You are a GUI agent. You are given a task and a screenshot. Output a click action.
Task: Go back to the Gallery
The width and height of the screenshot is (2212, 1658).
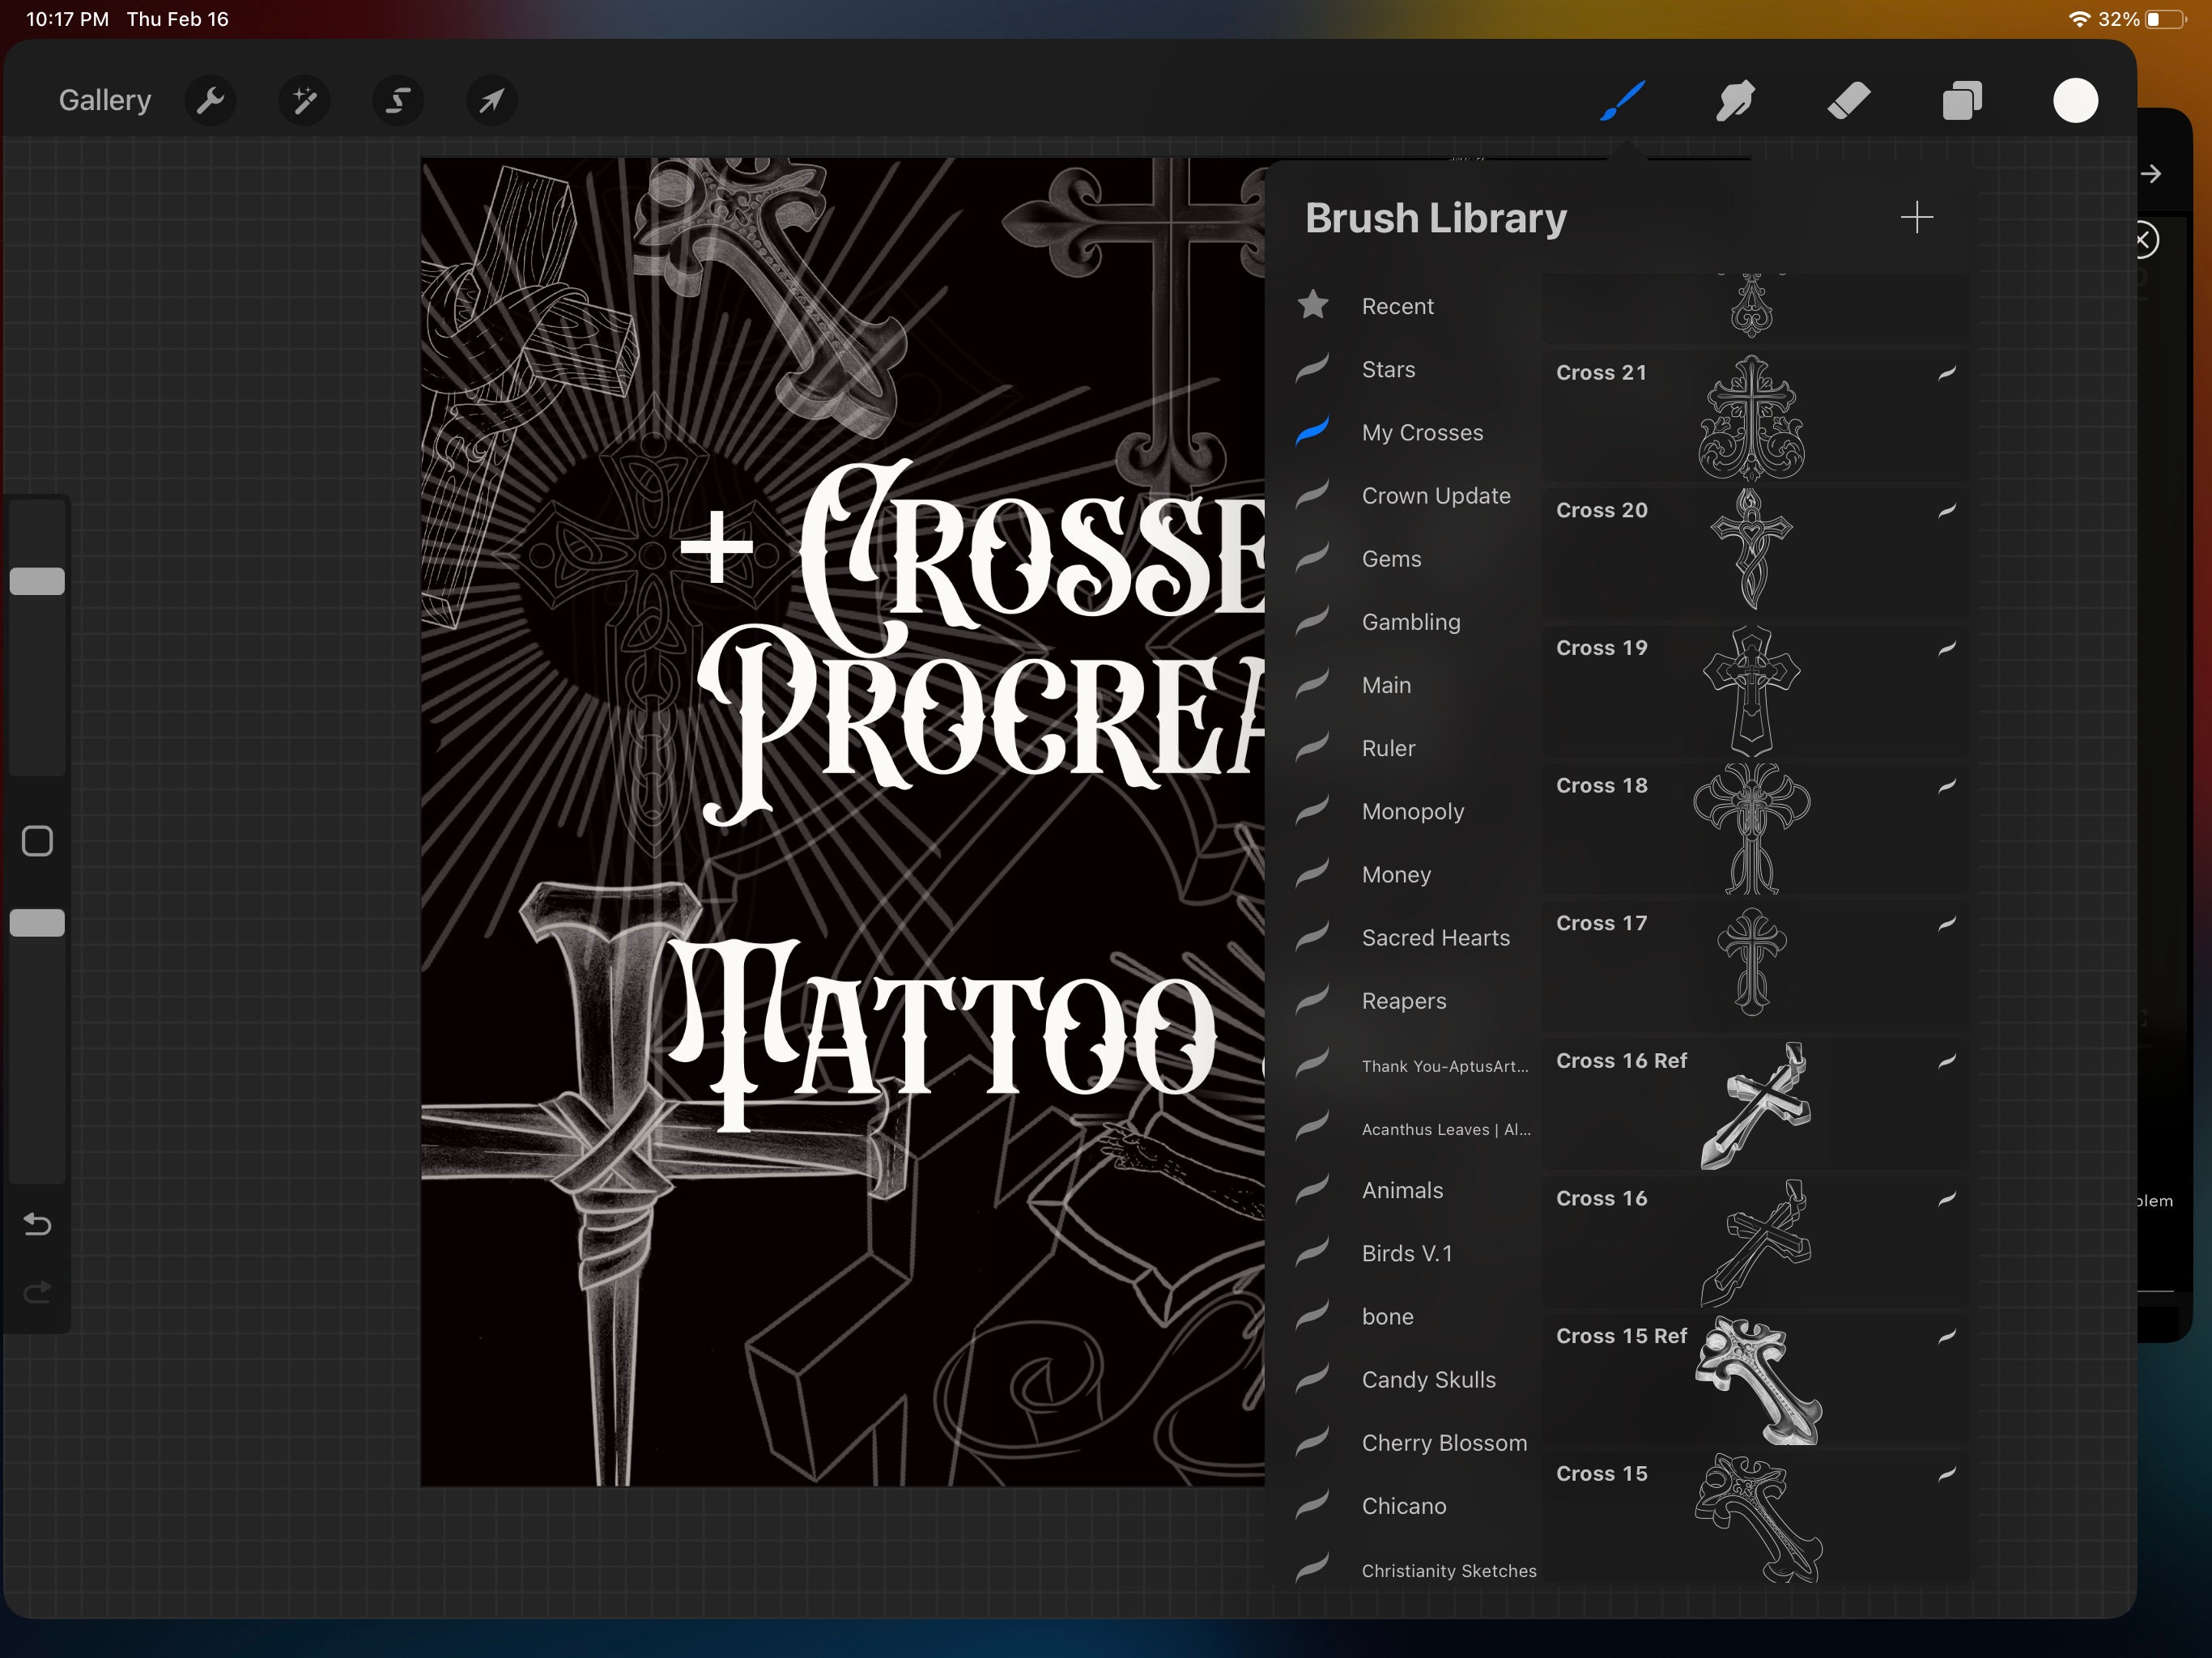point(104,100)
